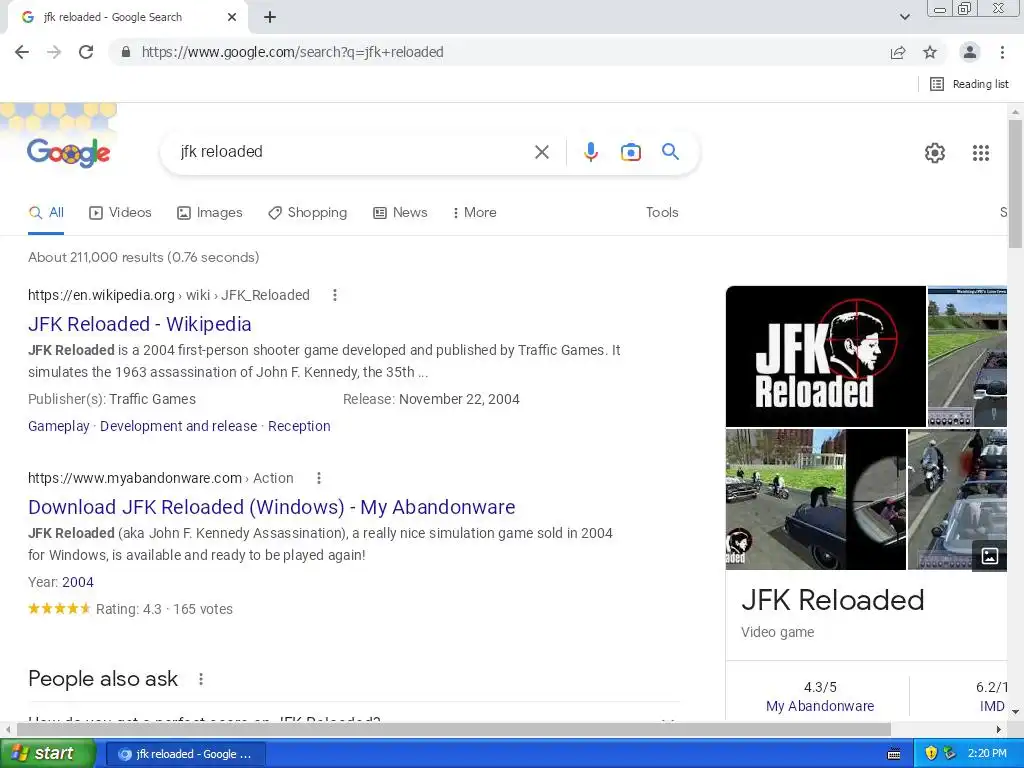This screenshot has height=768, width=1024.
Task: Click into the jfk reloaded search field
Action: click(353, 152)
